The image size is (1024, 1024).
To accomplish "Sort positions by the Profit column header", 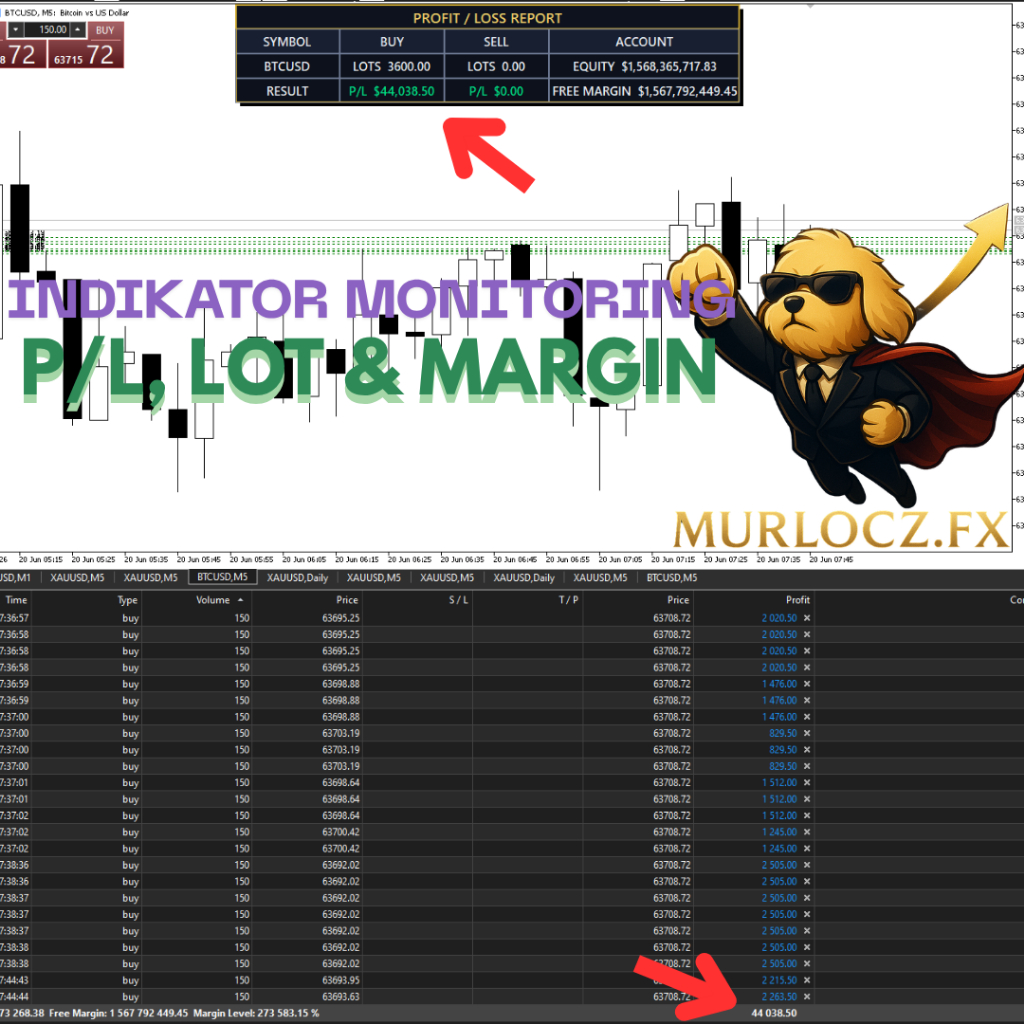I will [x=797, y=600].
